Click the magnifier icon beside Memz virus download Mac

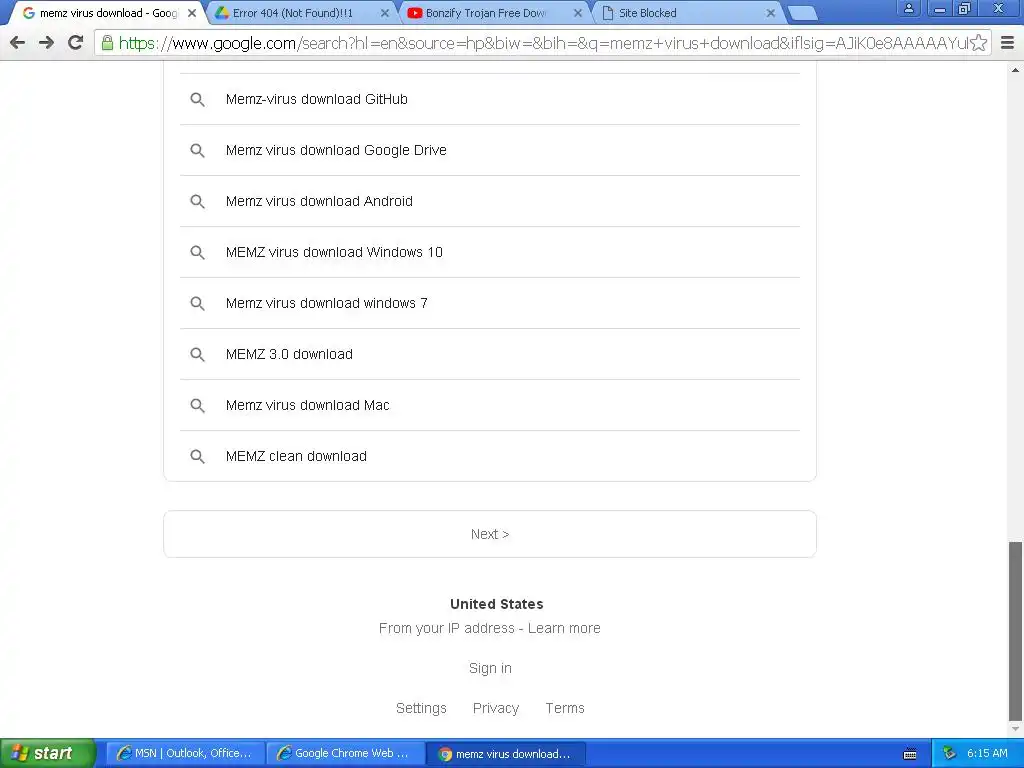coord(197,405)
